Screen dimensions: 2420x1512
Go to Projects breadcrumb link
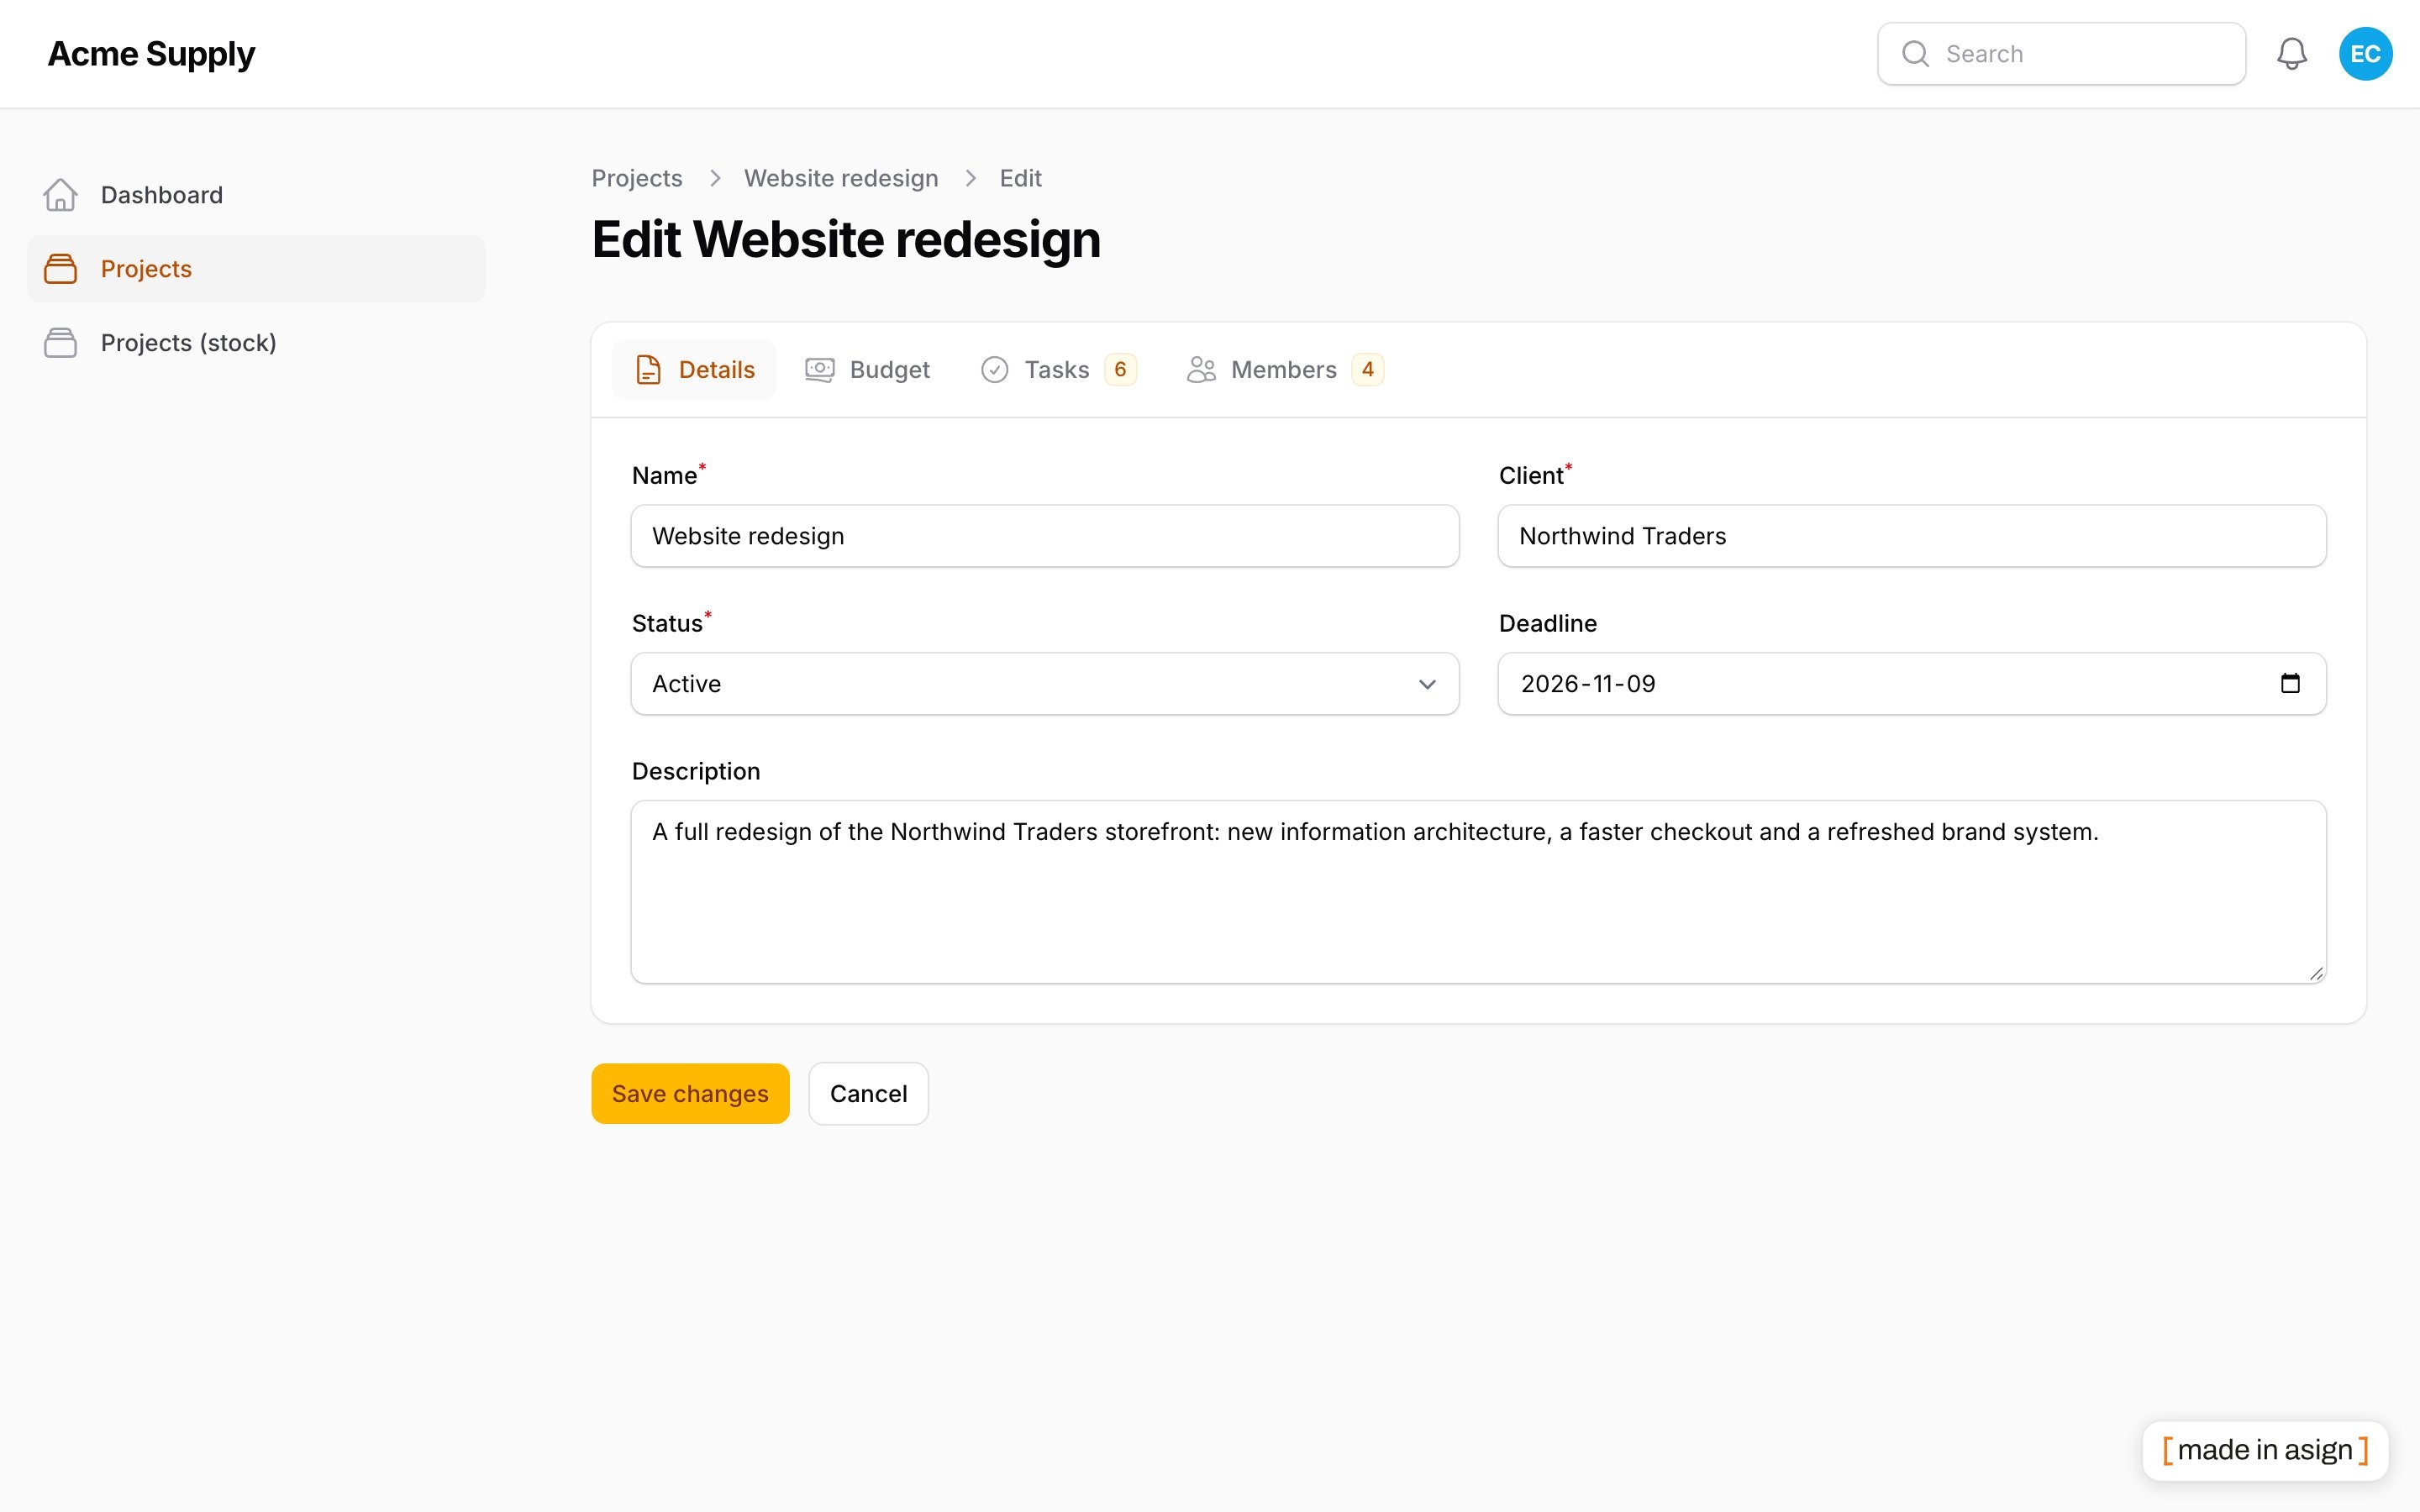coord(637,178)
